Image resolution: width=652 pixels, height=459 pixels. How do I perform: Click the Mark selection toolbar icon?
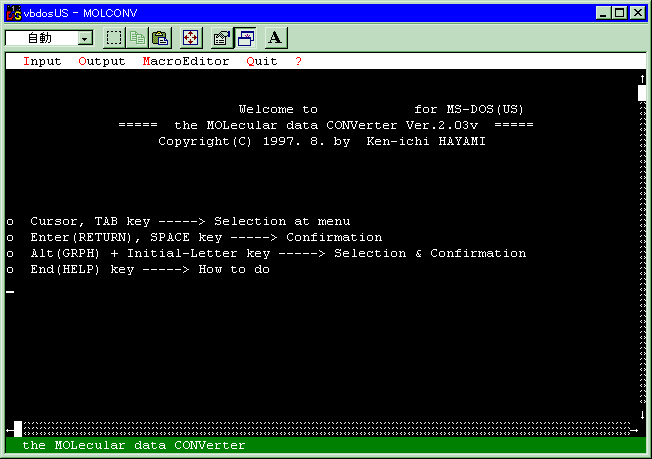(x=114, y=38)
